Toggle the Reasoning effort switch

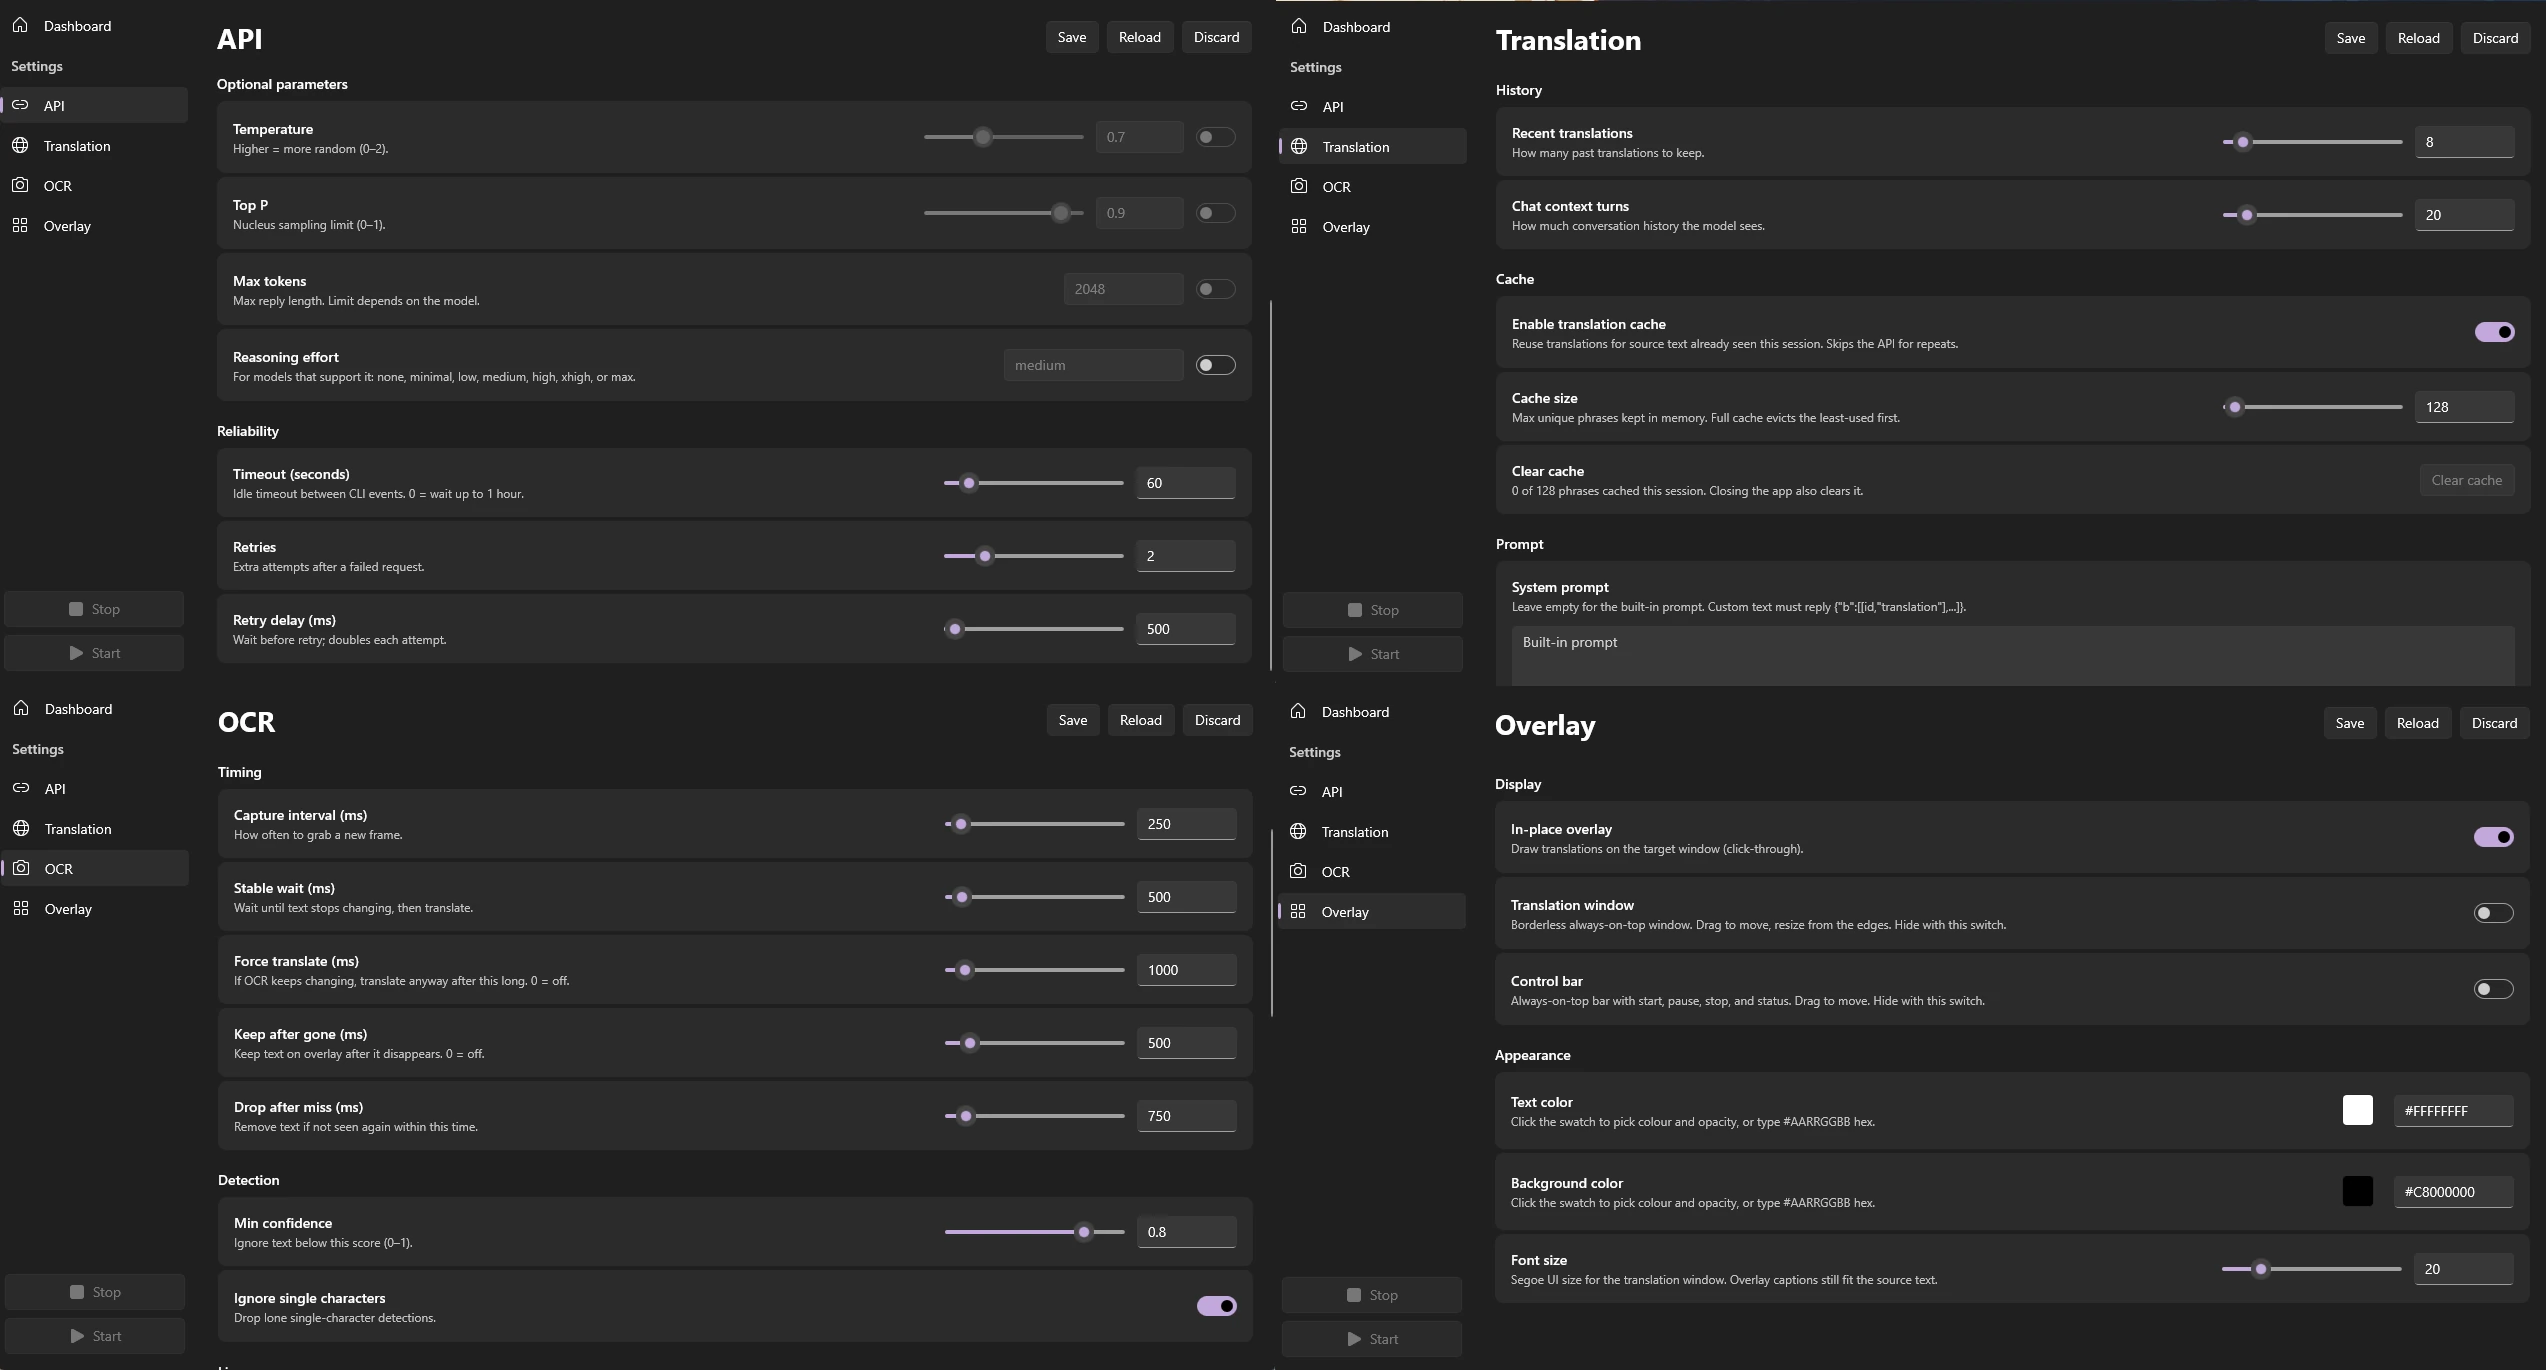tap(1216, 365)
